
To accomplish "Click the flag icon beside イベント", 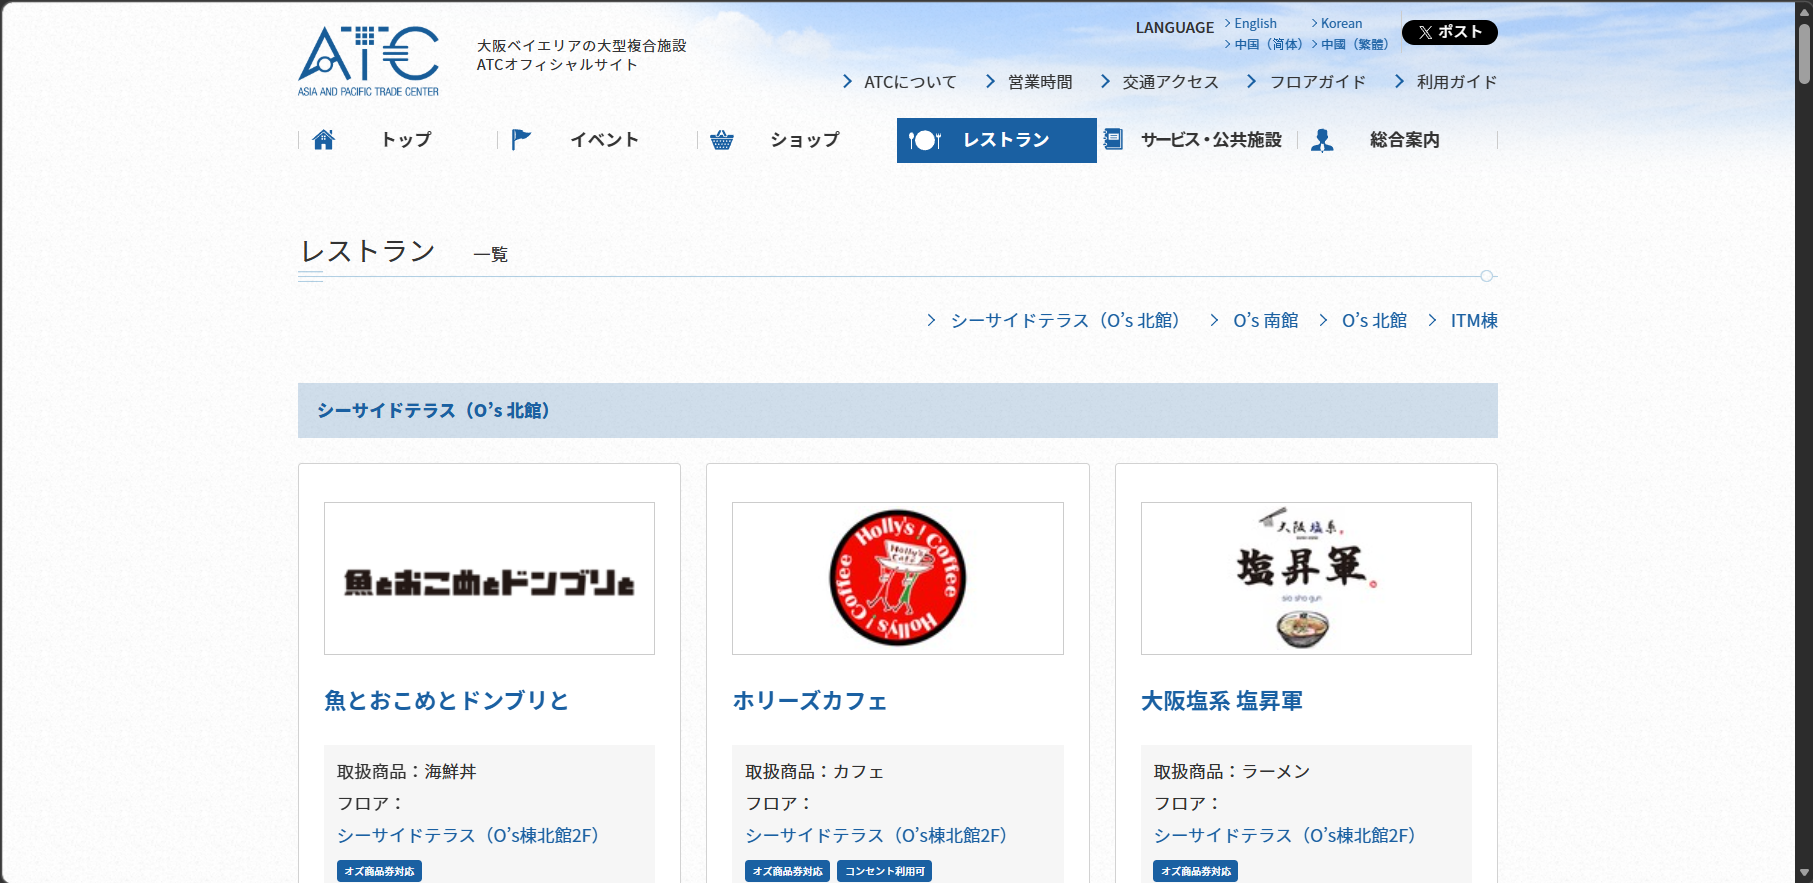I will click(x=521, y=140).
